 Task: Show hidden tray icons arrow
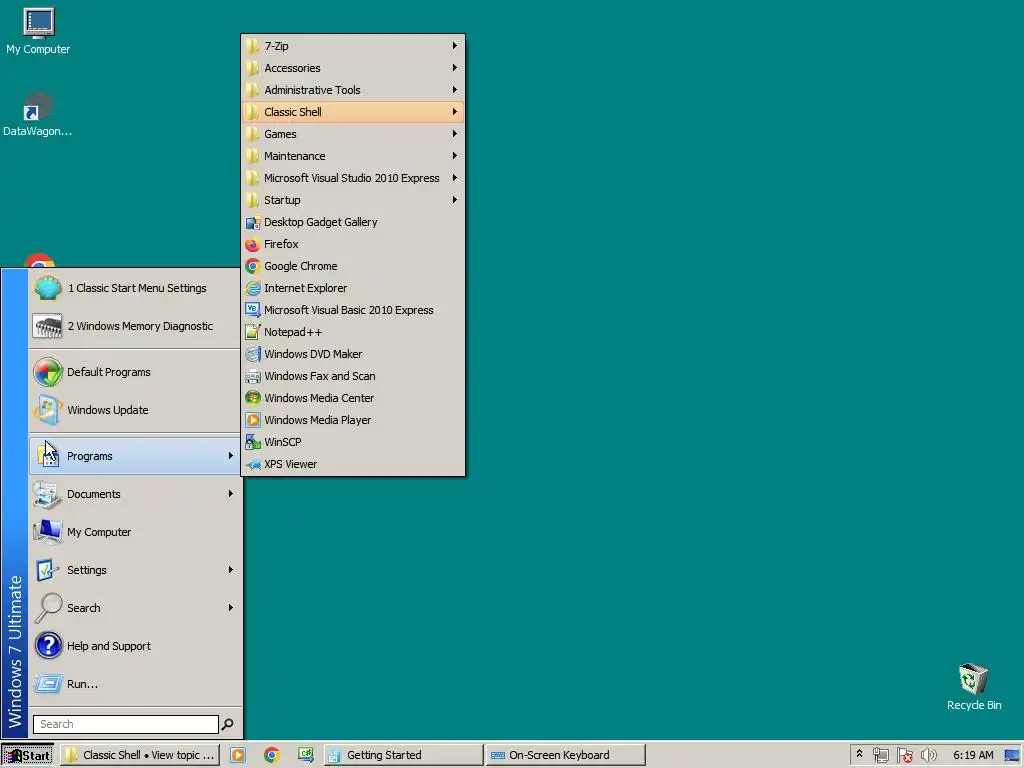859,754
